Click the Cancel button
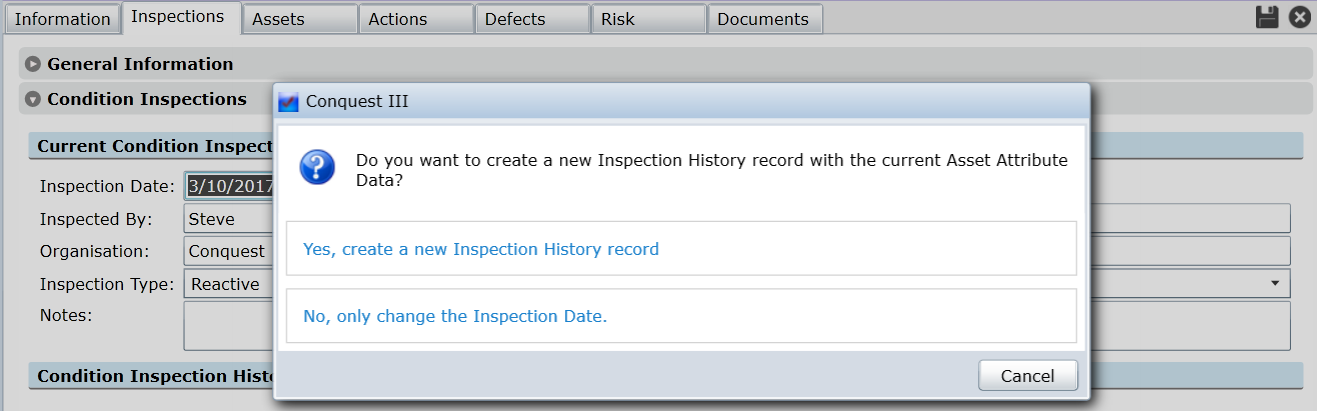This screenshot has width=1317, height=411. coord(1028,376)
